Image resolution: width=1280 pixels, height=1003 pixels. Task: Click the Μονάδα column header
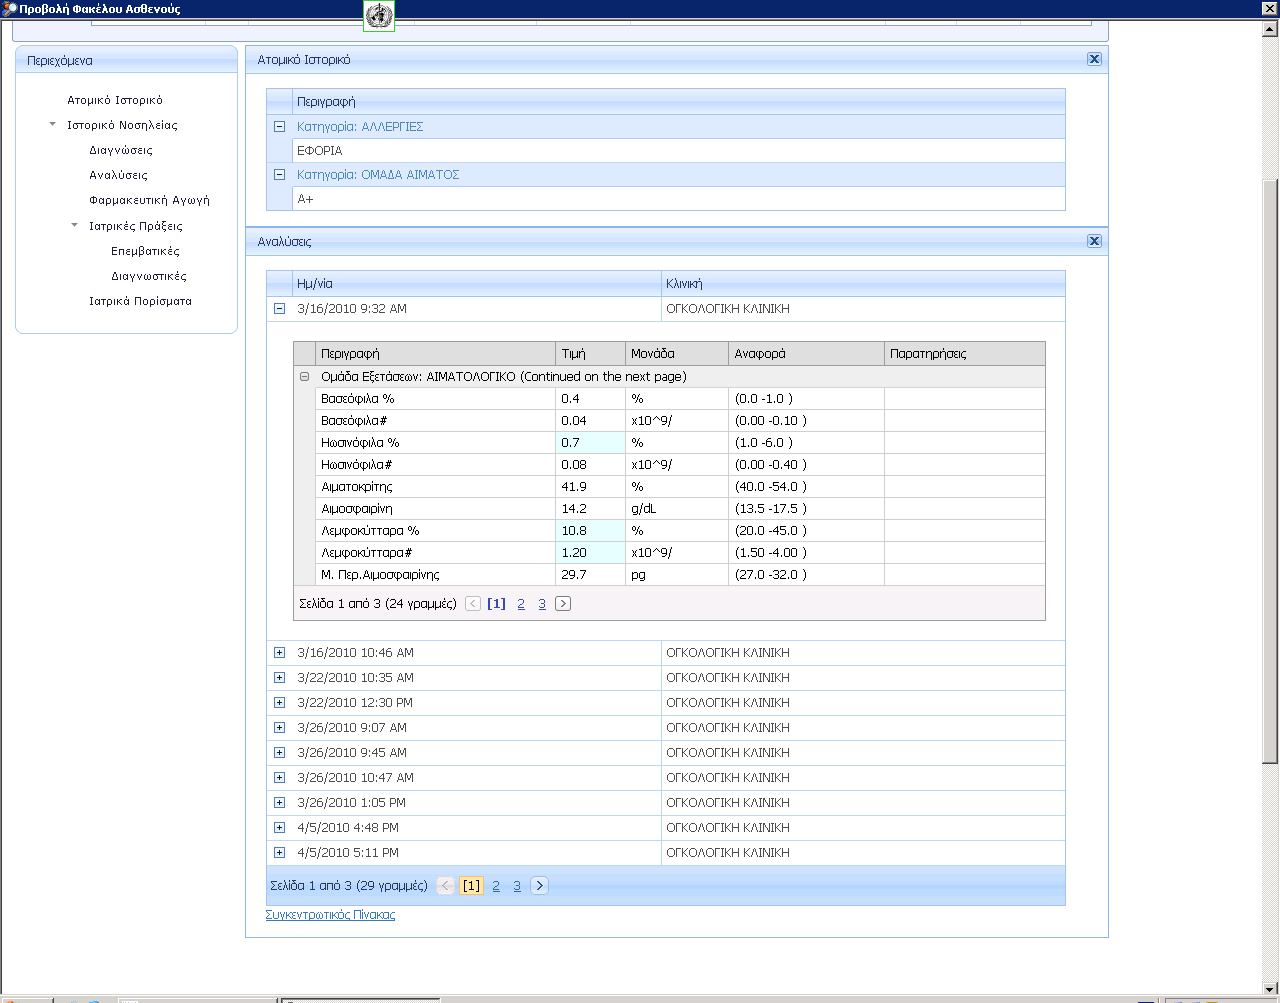pos(677,354)
